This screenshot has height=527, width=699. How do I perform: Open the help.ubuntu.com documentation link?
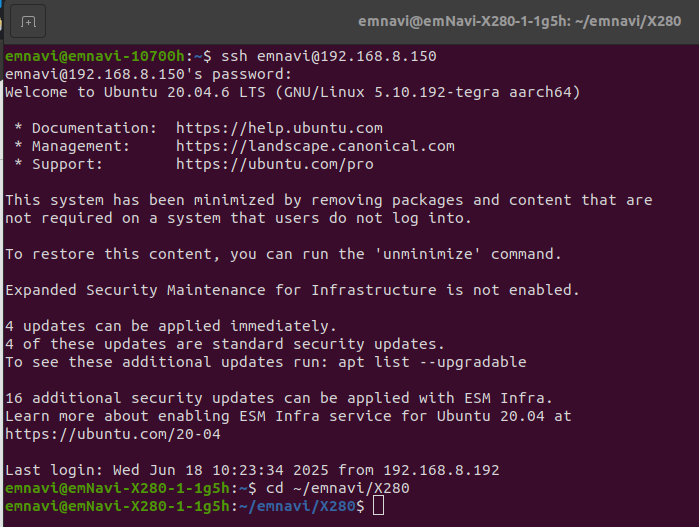[279, 128]
